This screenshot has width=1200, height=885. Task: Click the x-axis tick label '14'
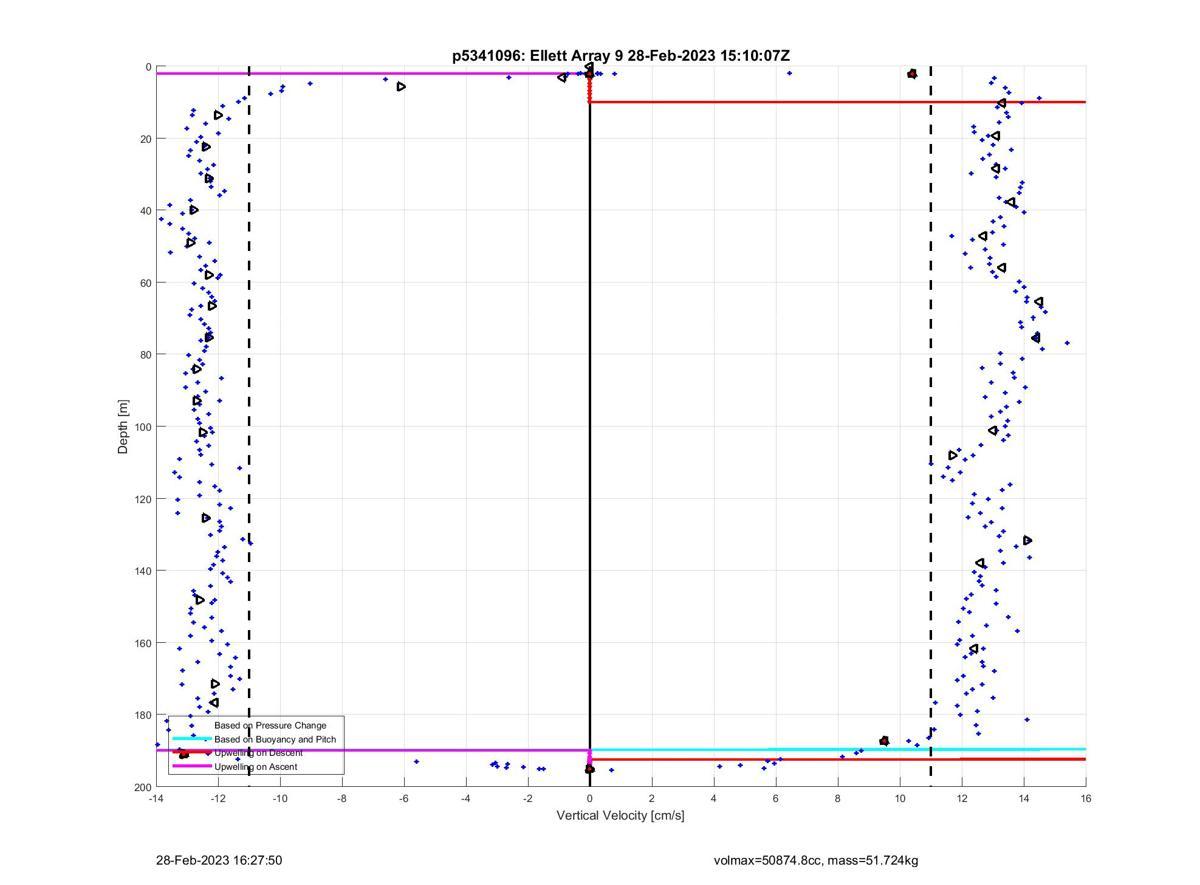1024,798
